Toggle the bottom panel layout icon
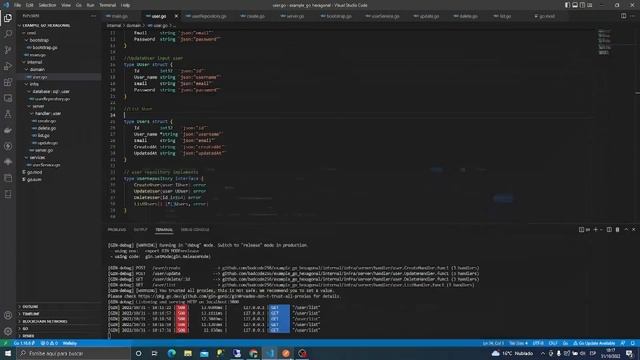The width and height of the screenshot is (640, 360). [575, 5]
